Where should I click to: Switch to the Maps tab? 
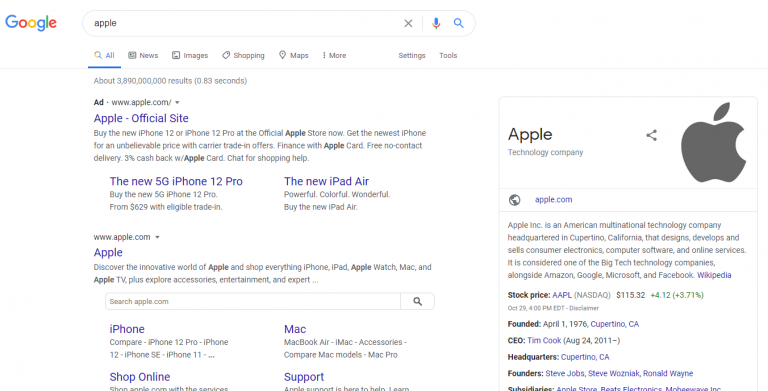293,55
